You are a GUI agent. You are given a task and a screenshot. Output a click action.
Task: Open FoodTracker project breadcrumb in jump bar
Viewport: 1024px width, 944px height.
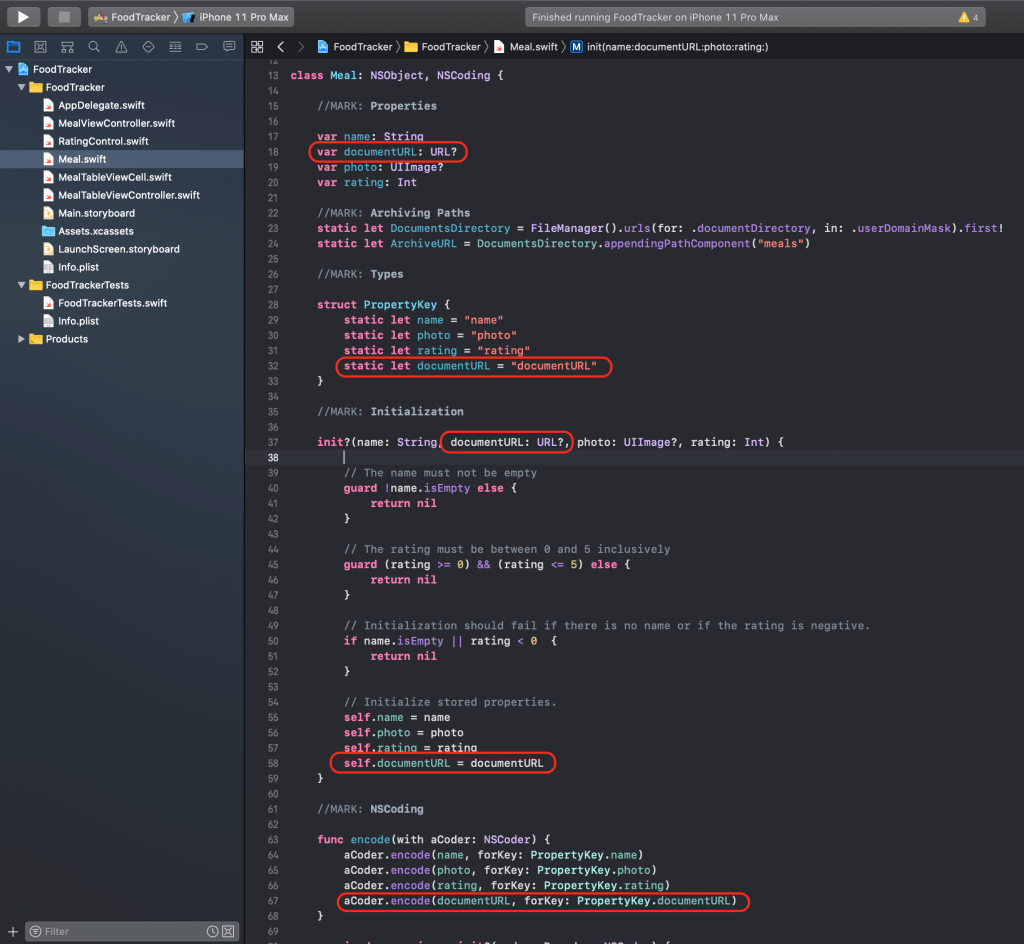pyautogui.click(x=355, y=46)
